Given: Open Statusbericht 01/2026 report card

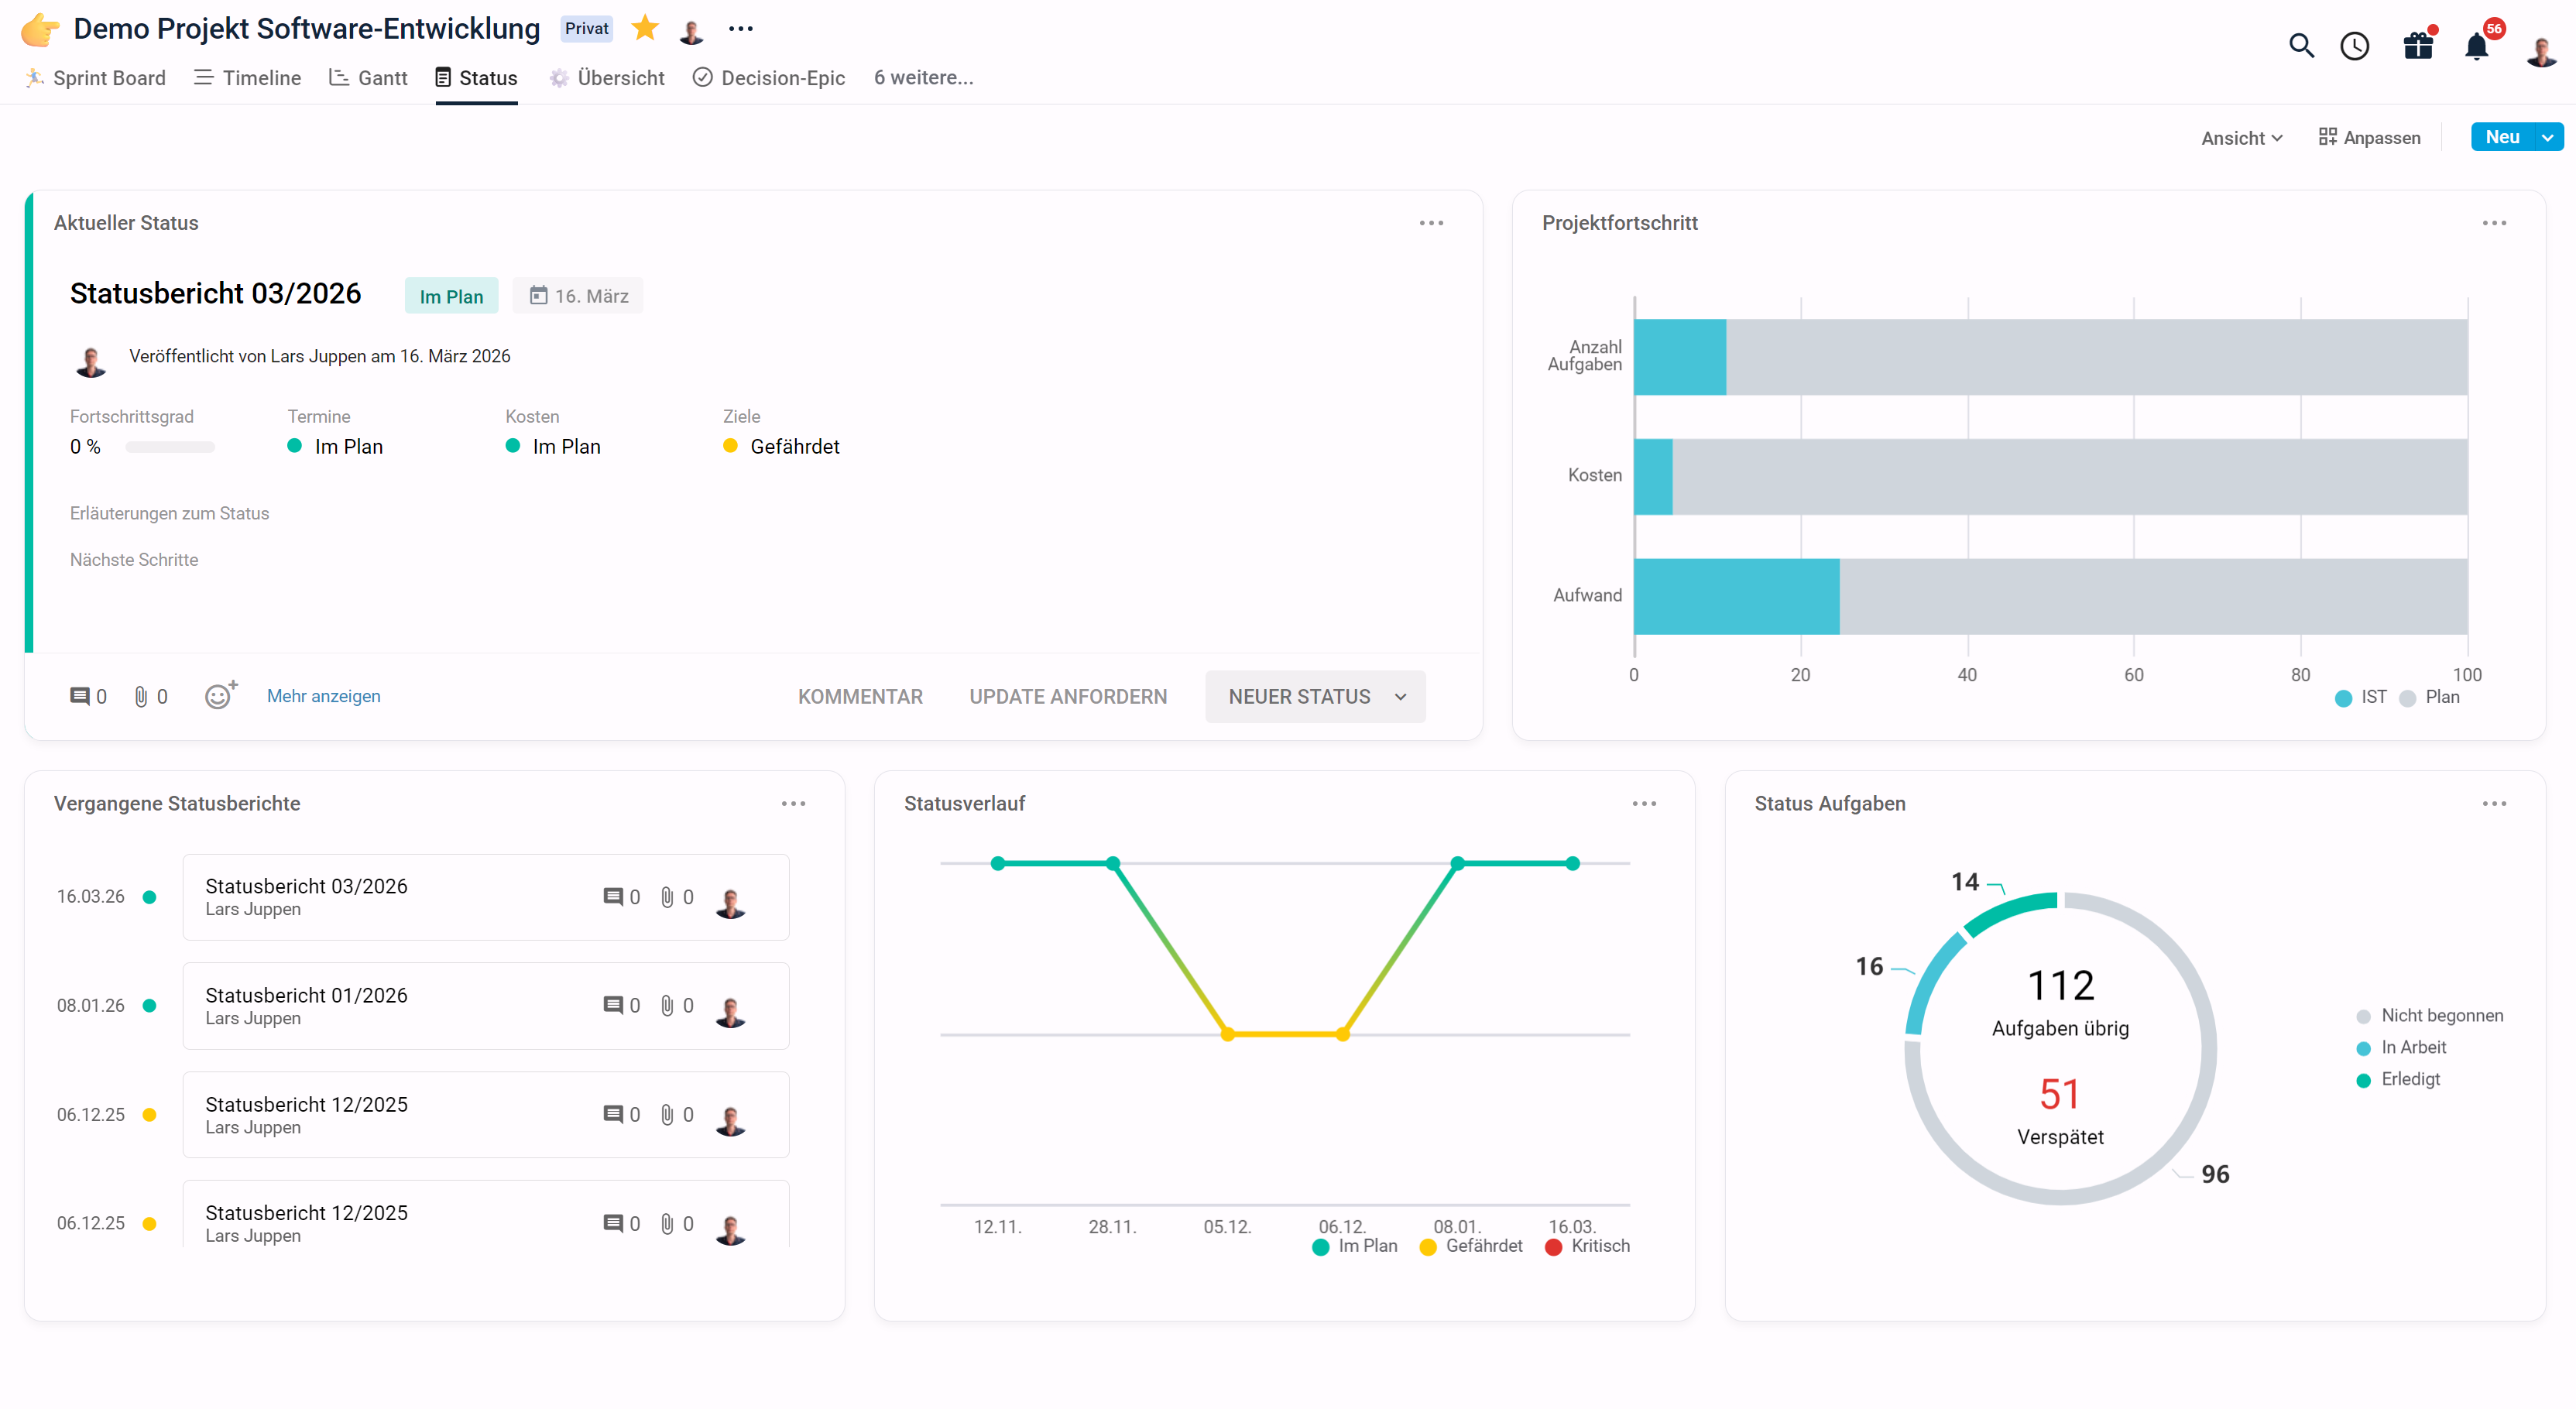Looking at the screenshot, I should pos(486,1006).
